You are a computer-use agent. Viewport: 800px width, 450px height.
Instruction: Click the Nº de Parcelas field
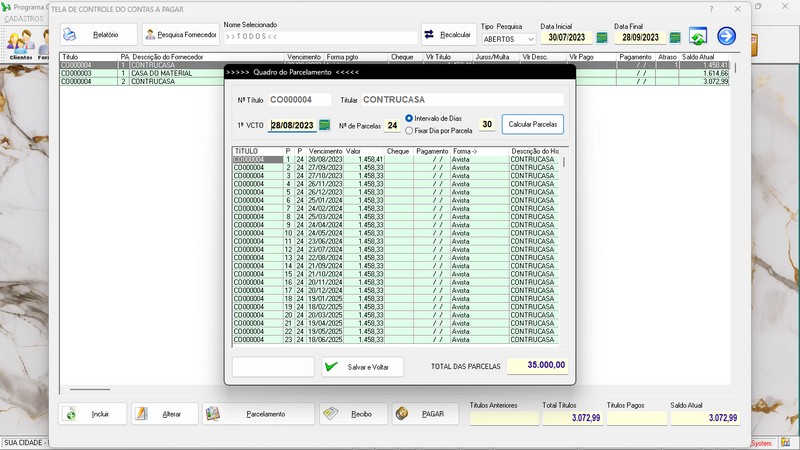(x=392, y=125)
